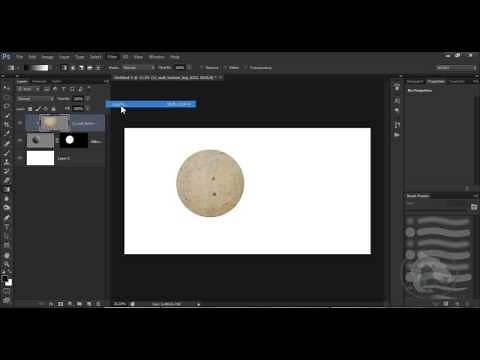Open the status bar info arrow
This screenshot has height=360, width=480.
pyautogui.click(x=199, y=304)
